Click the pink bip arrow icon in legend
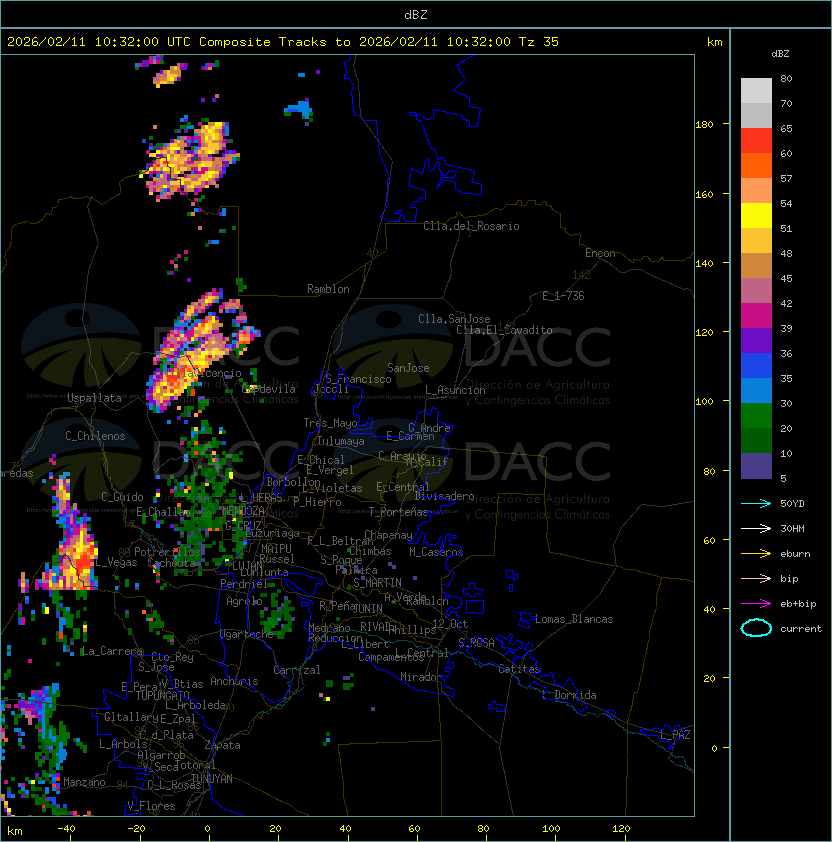The image size is (832, 842). pos(756,578)
